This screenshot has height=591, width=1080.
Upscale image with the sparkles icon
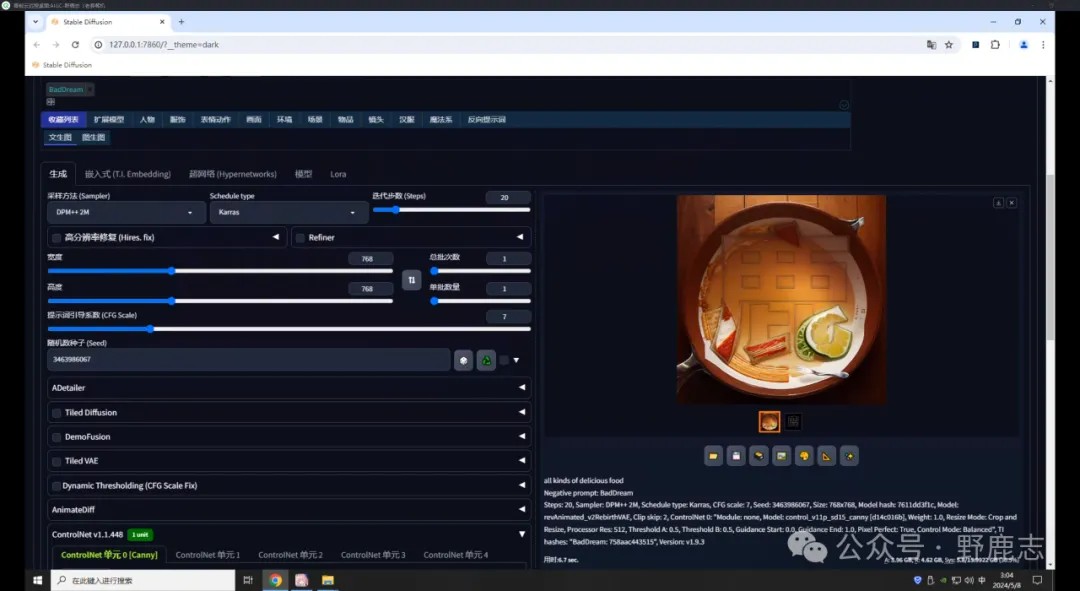[x=849, y=456]
